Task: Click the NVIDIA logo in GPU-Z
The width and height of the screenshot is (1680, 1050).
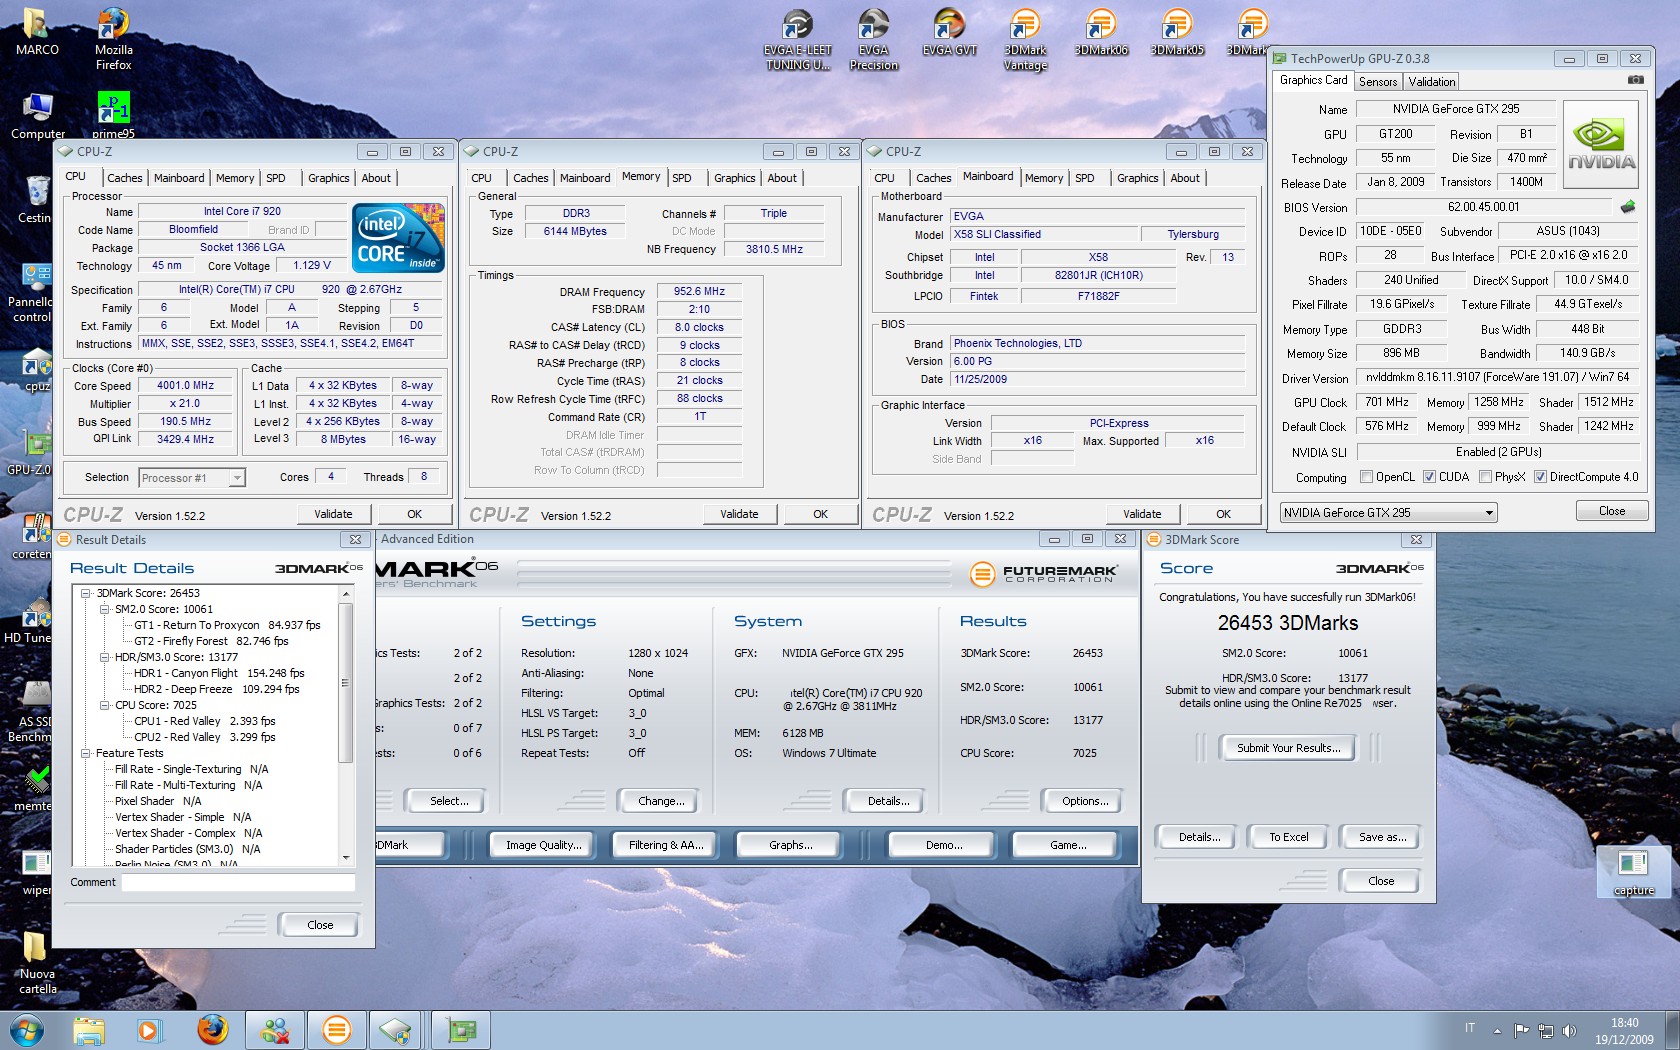Action: (1600, 144)
